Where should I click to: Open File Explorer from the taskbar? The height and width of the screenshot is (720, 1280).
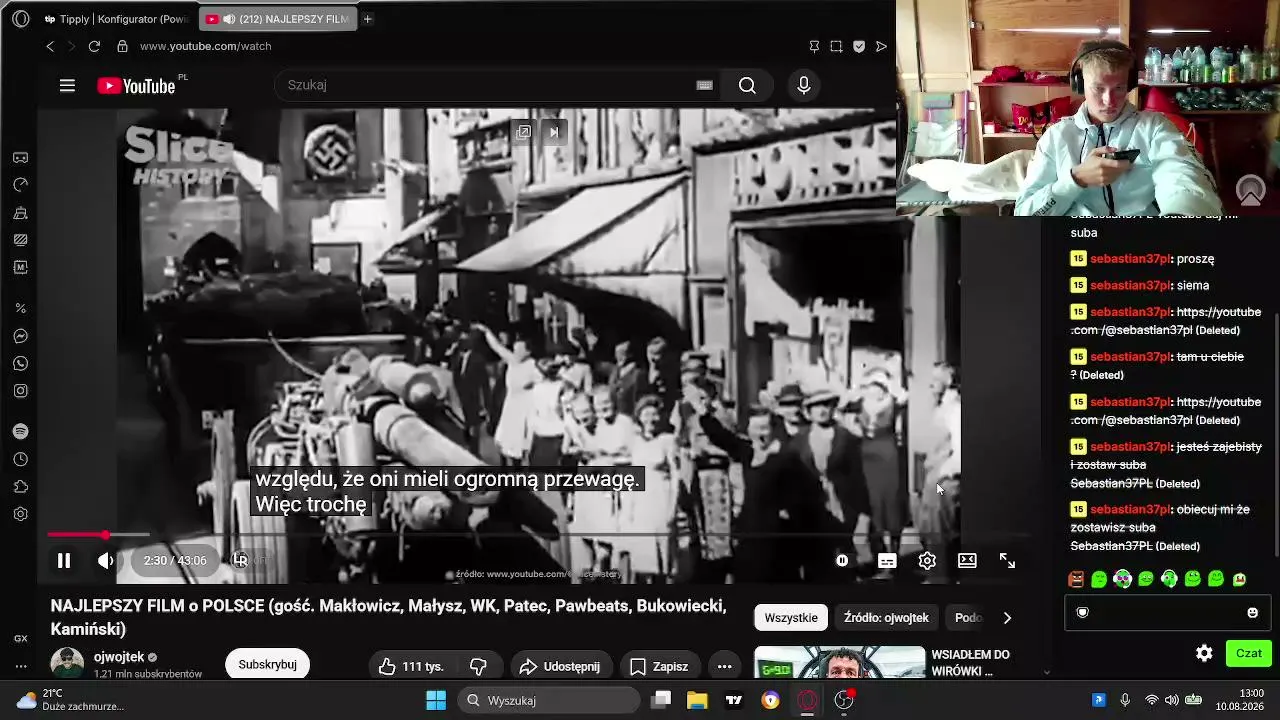tap(697, 700)
